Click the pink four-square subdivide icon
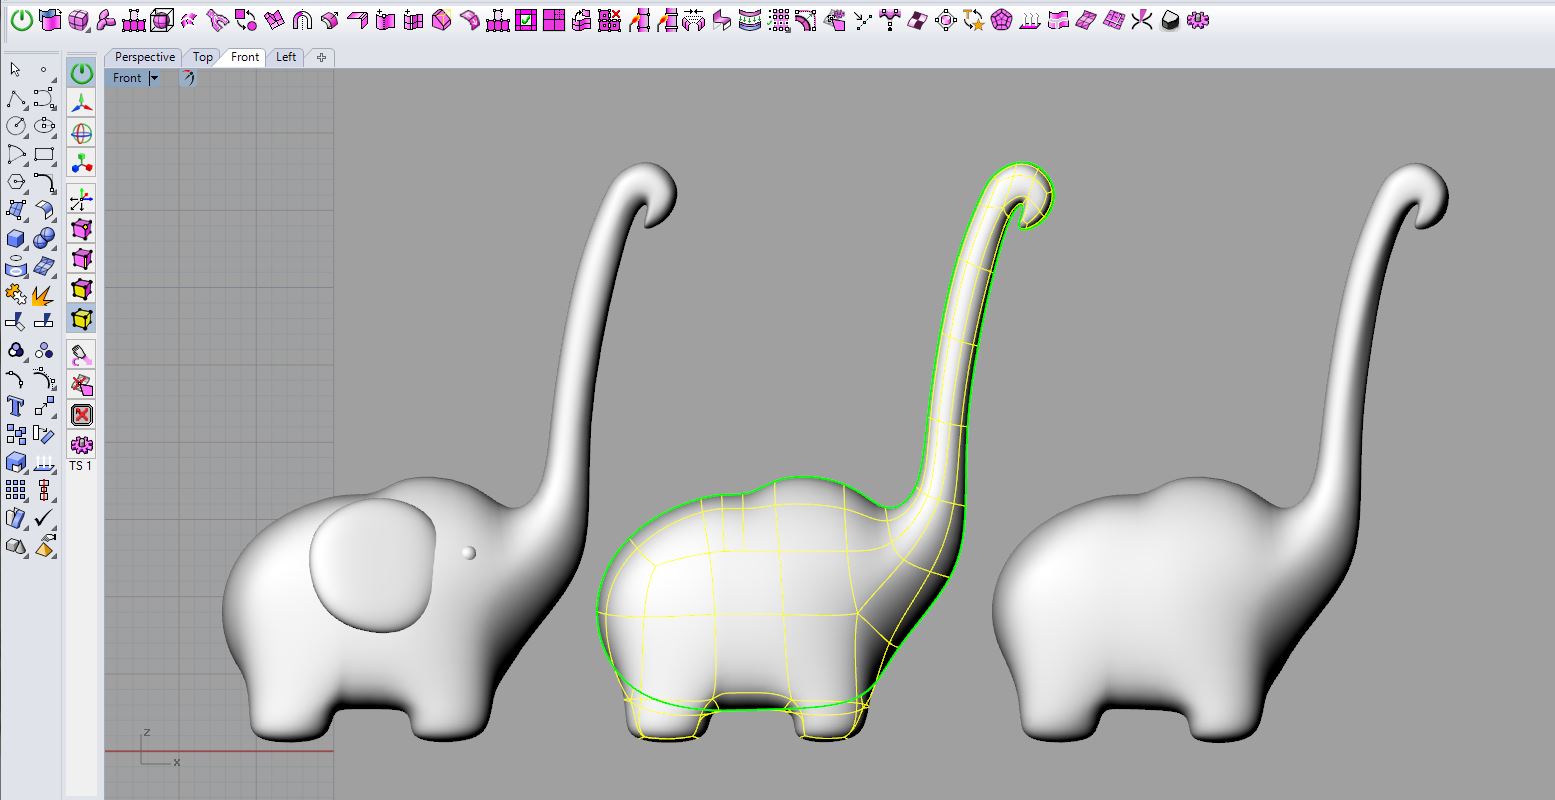1555x800 pixels. coord(554,20)
